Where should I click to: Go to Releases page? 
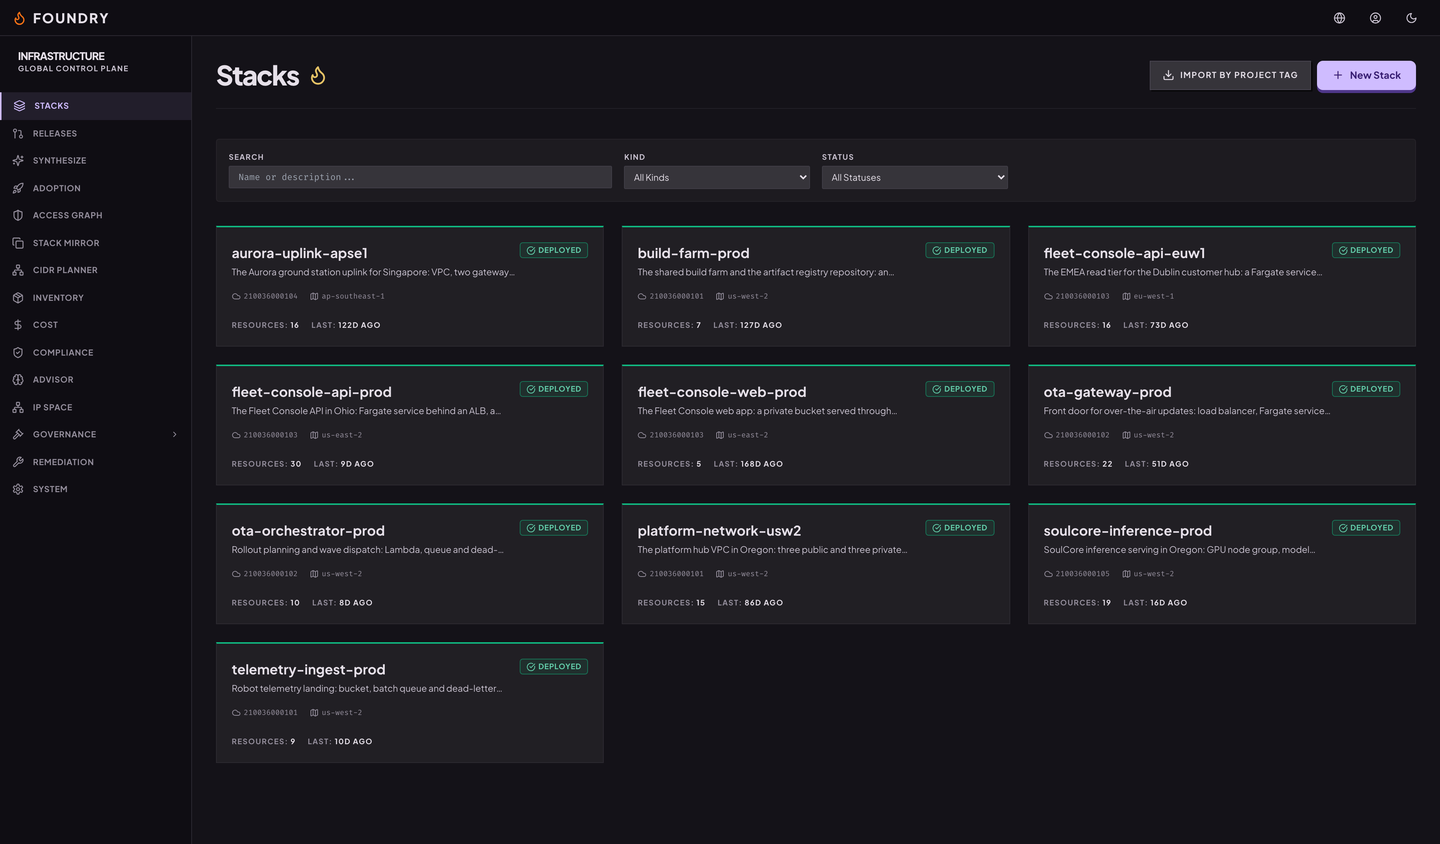point(96,133)
